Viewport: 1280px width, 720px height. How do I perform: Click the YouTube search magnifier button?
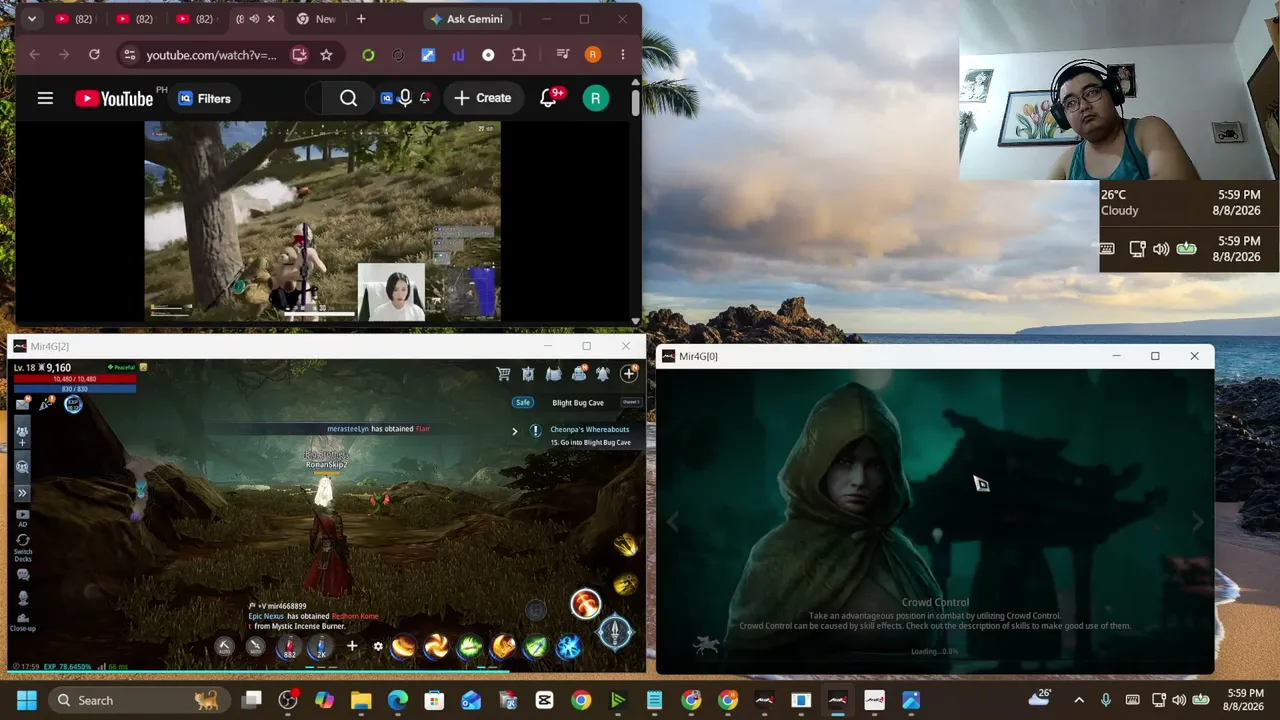coord(348,98)
